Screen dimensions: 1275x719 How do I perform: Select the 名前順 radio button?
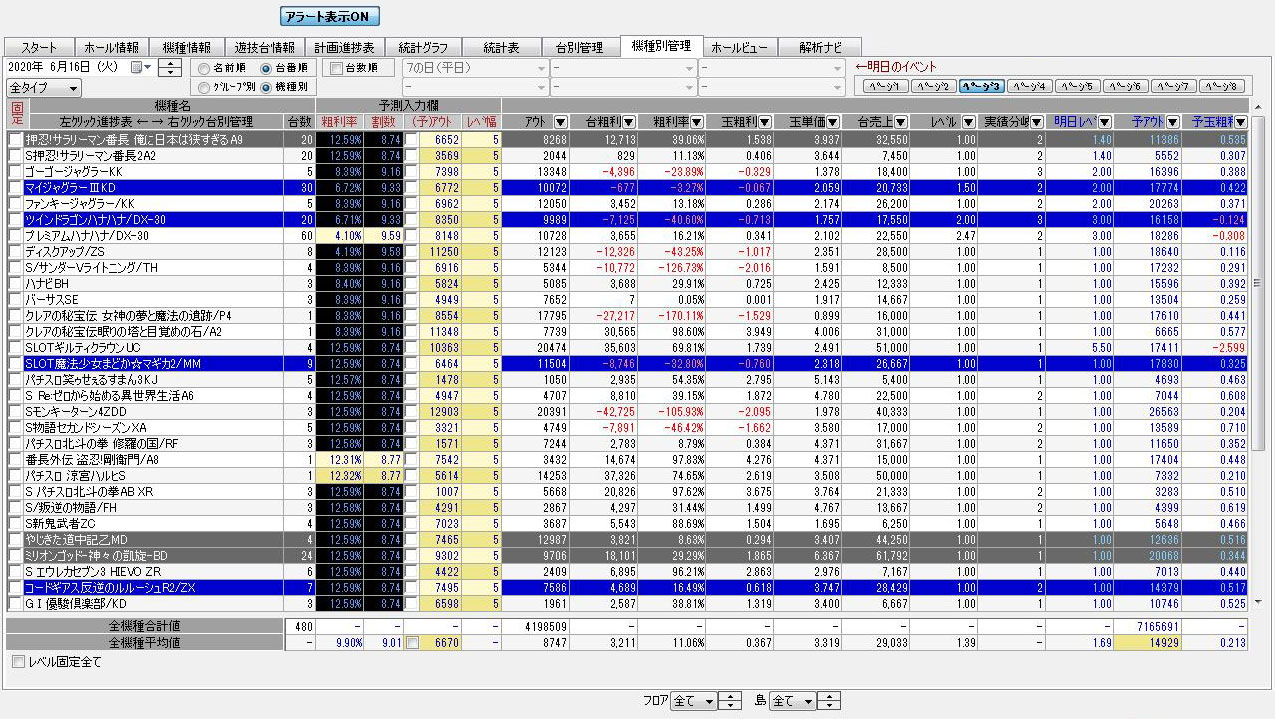coord(204,69)
